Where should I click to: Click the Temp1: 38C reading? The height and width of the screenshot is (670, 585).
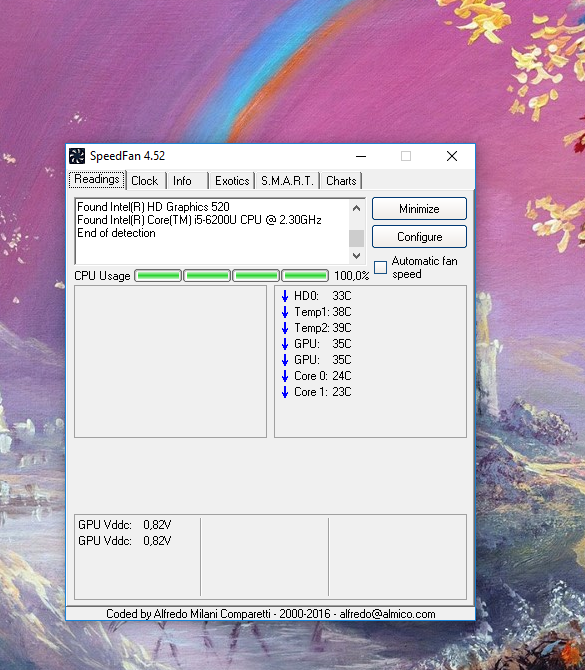coord(323,312)
